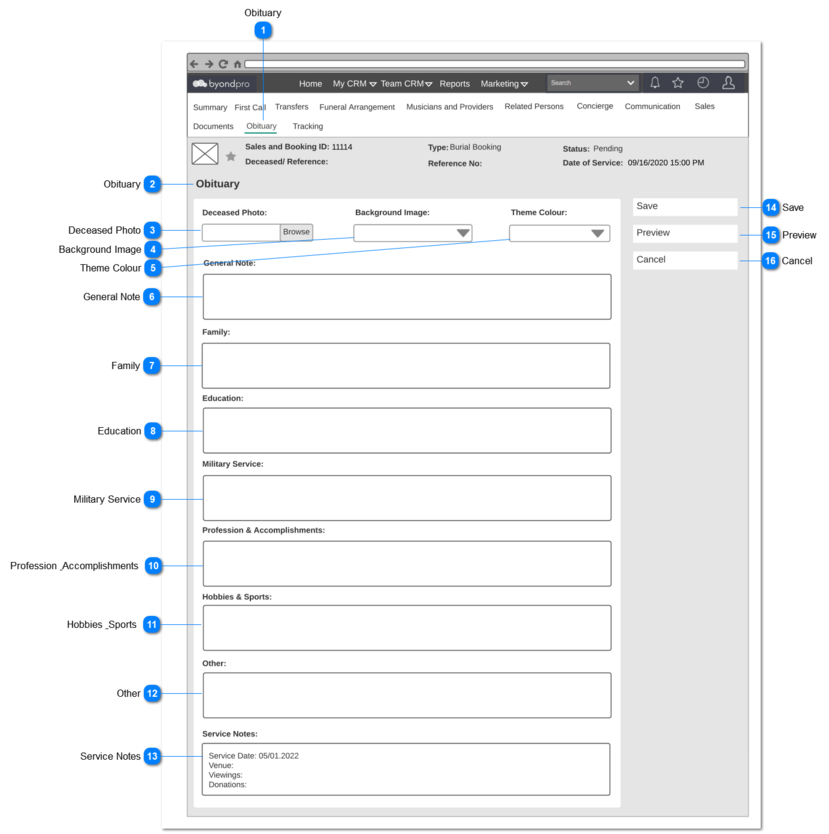Click the browser address bar
The image size is (829, 834).
495,64
